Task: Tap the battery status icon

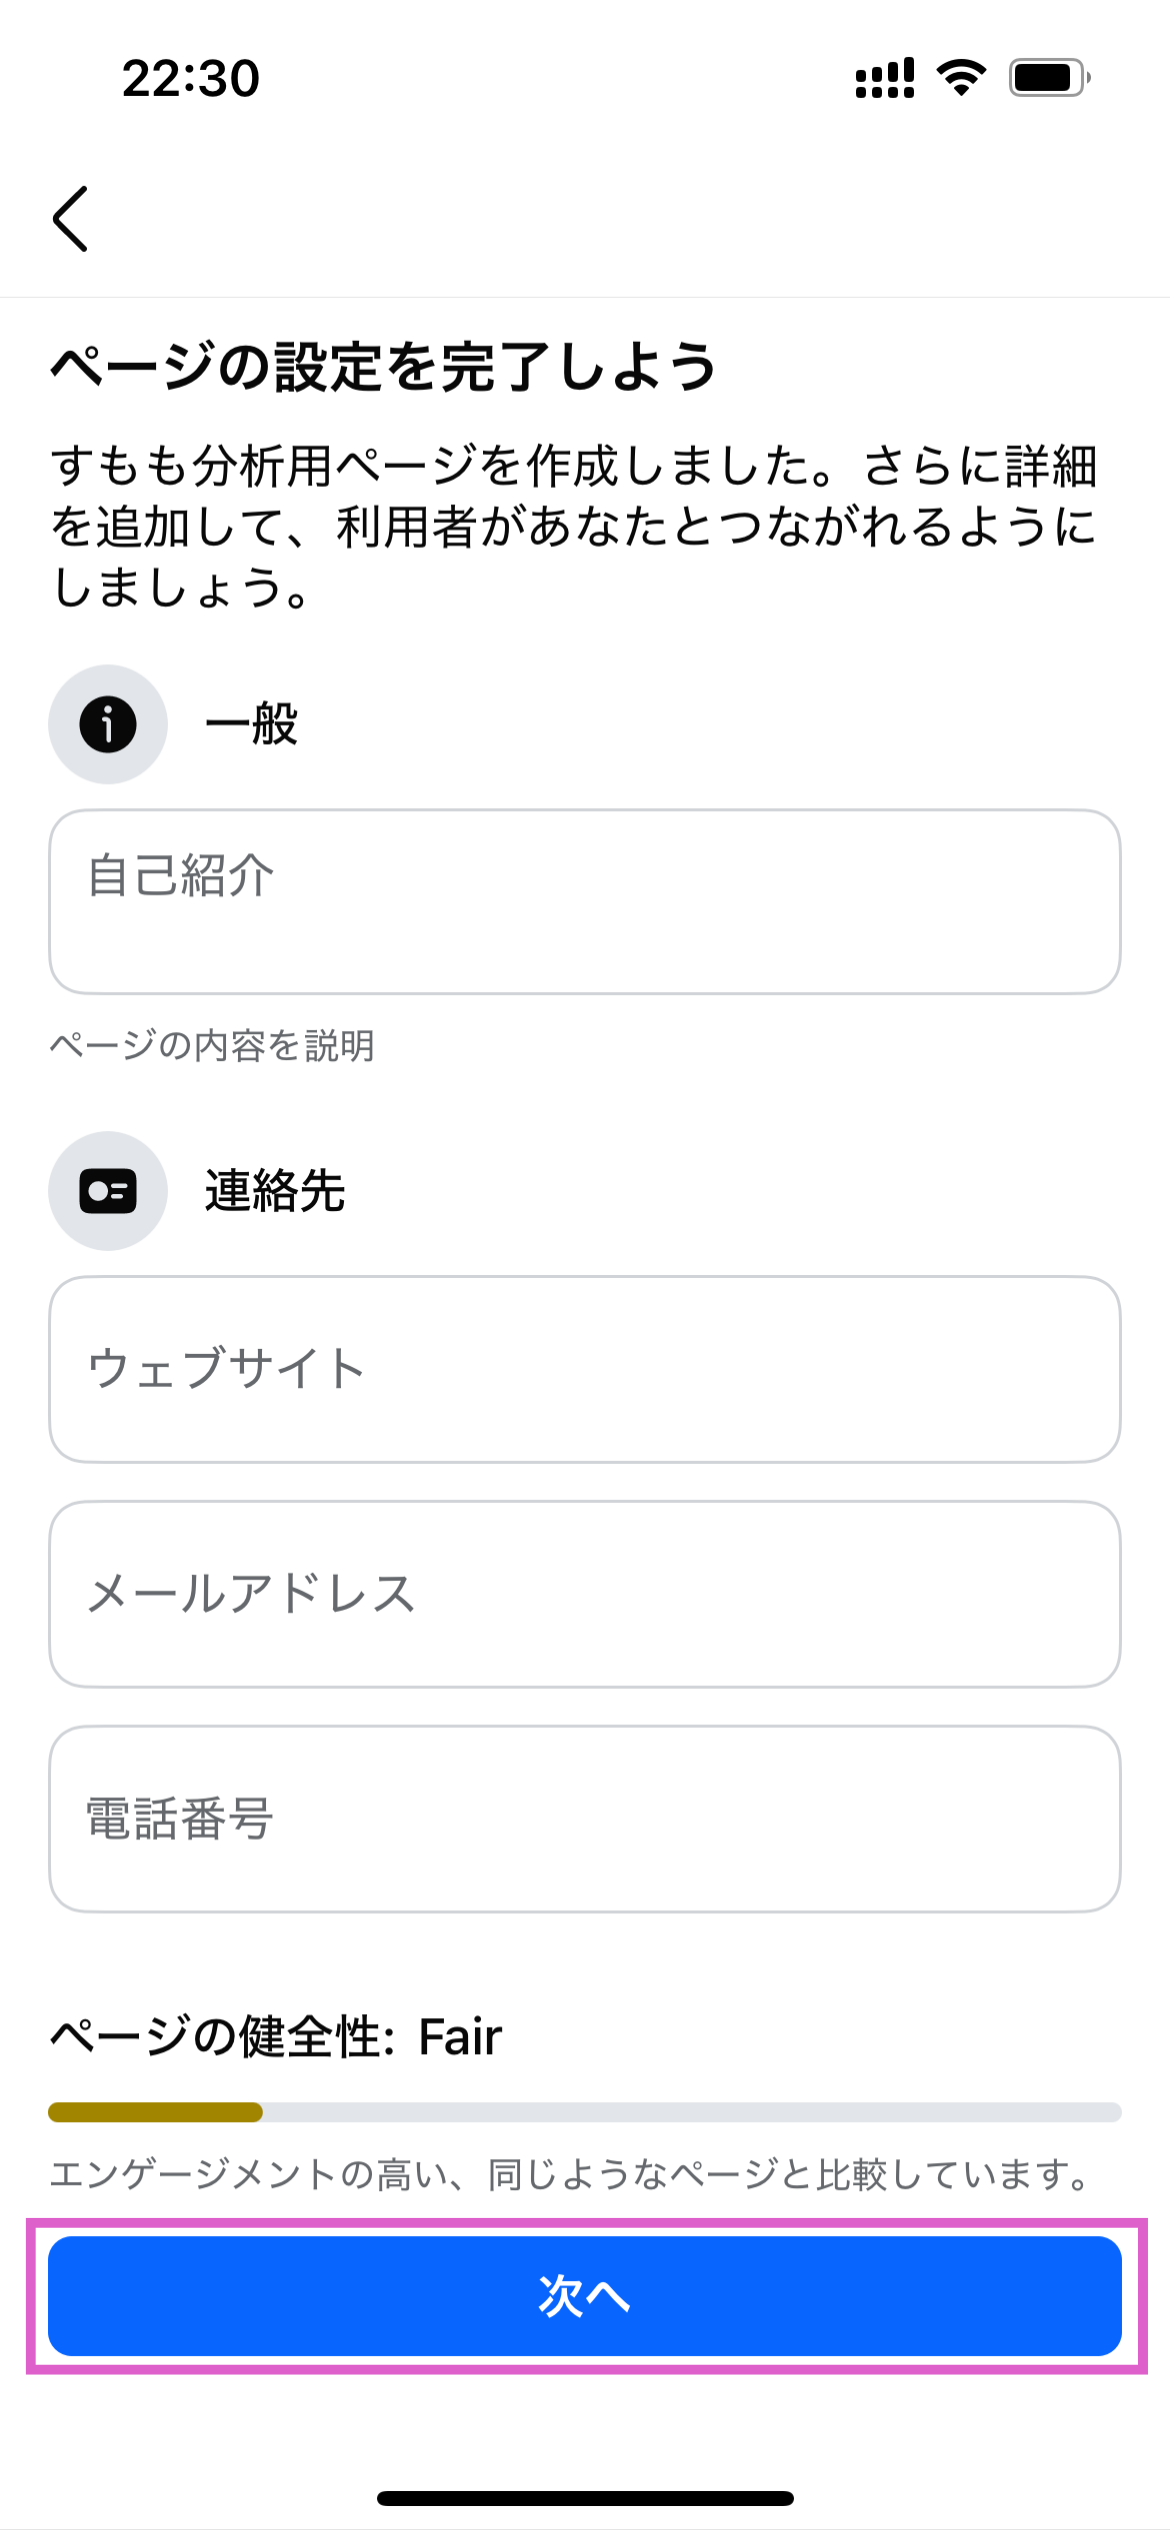Action: click(1048, 78)
